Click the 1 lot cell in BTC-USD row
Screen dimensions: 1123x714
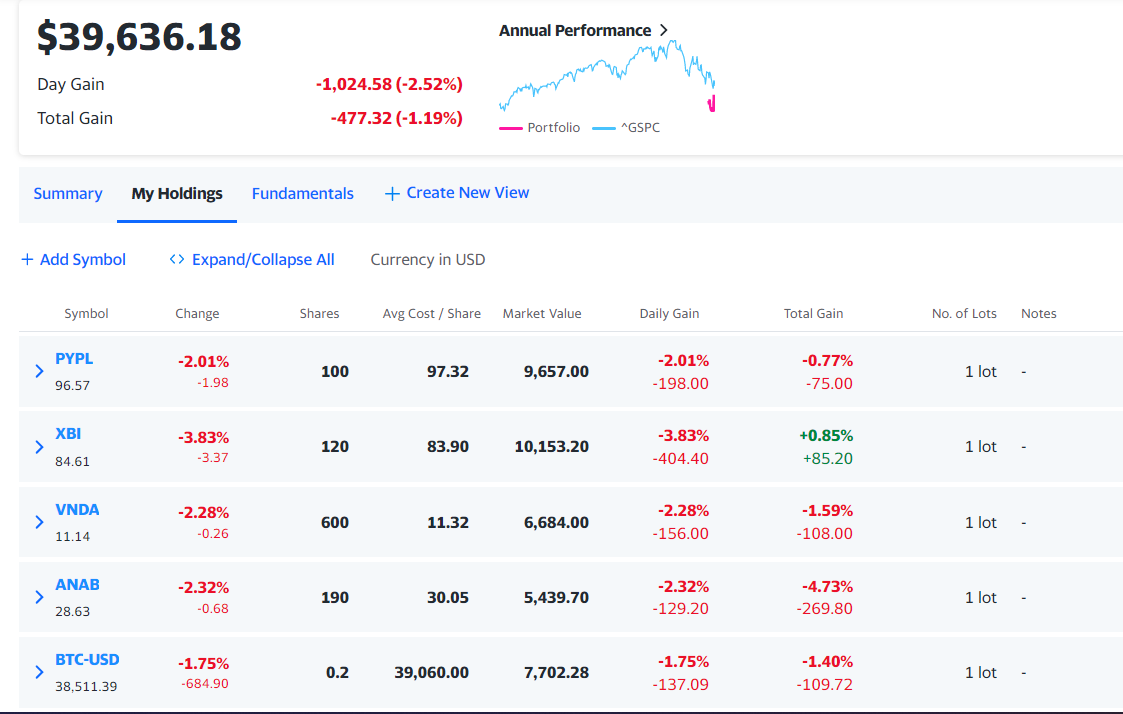coord(980,672)
